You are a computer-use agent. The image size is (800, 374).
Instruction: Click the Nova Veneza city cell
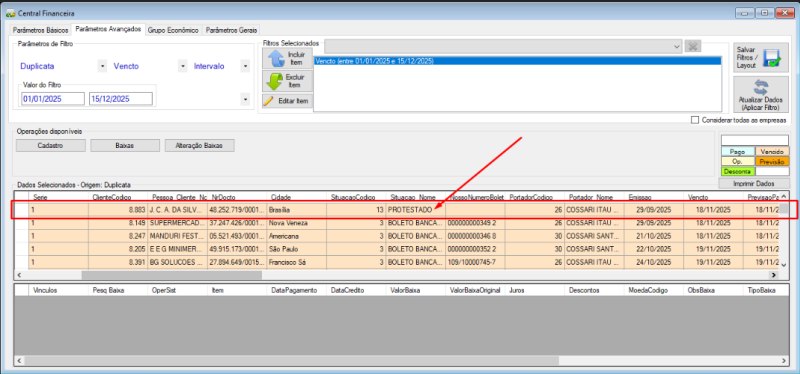pyautogui.click(x=297, y=223)
